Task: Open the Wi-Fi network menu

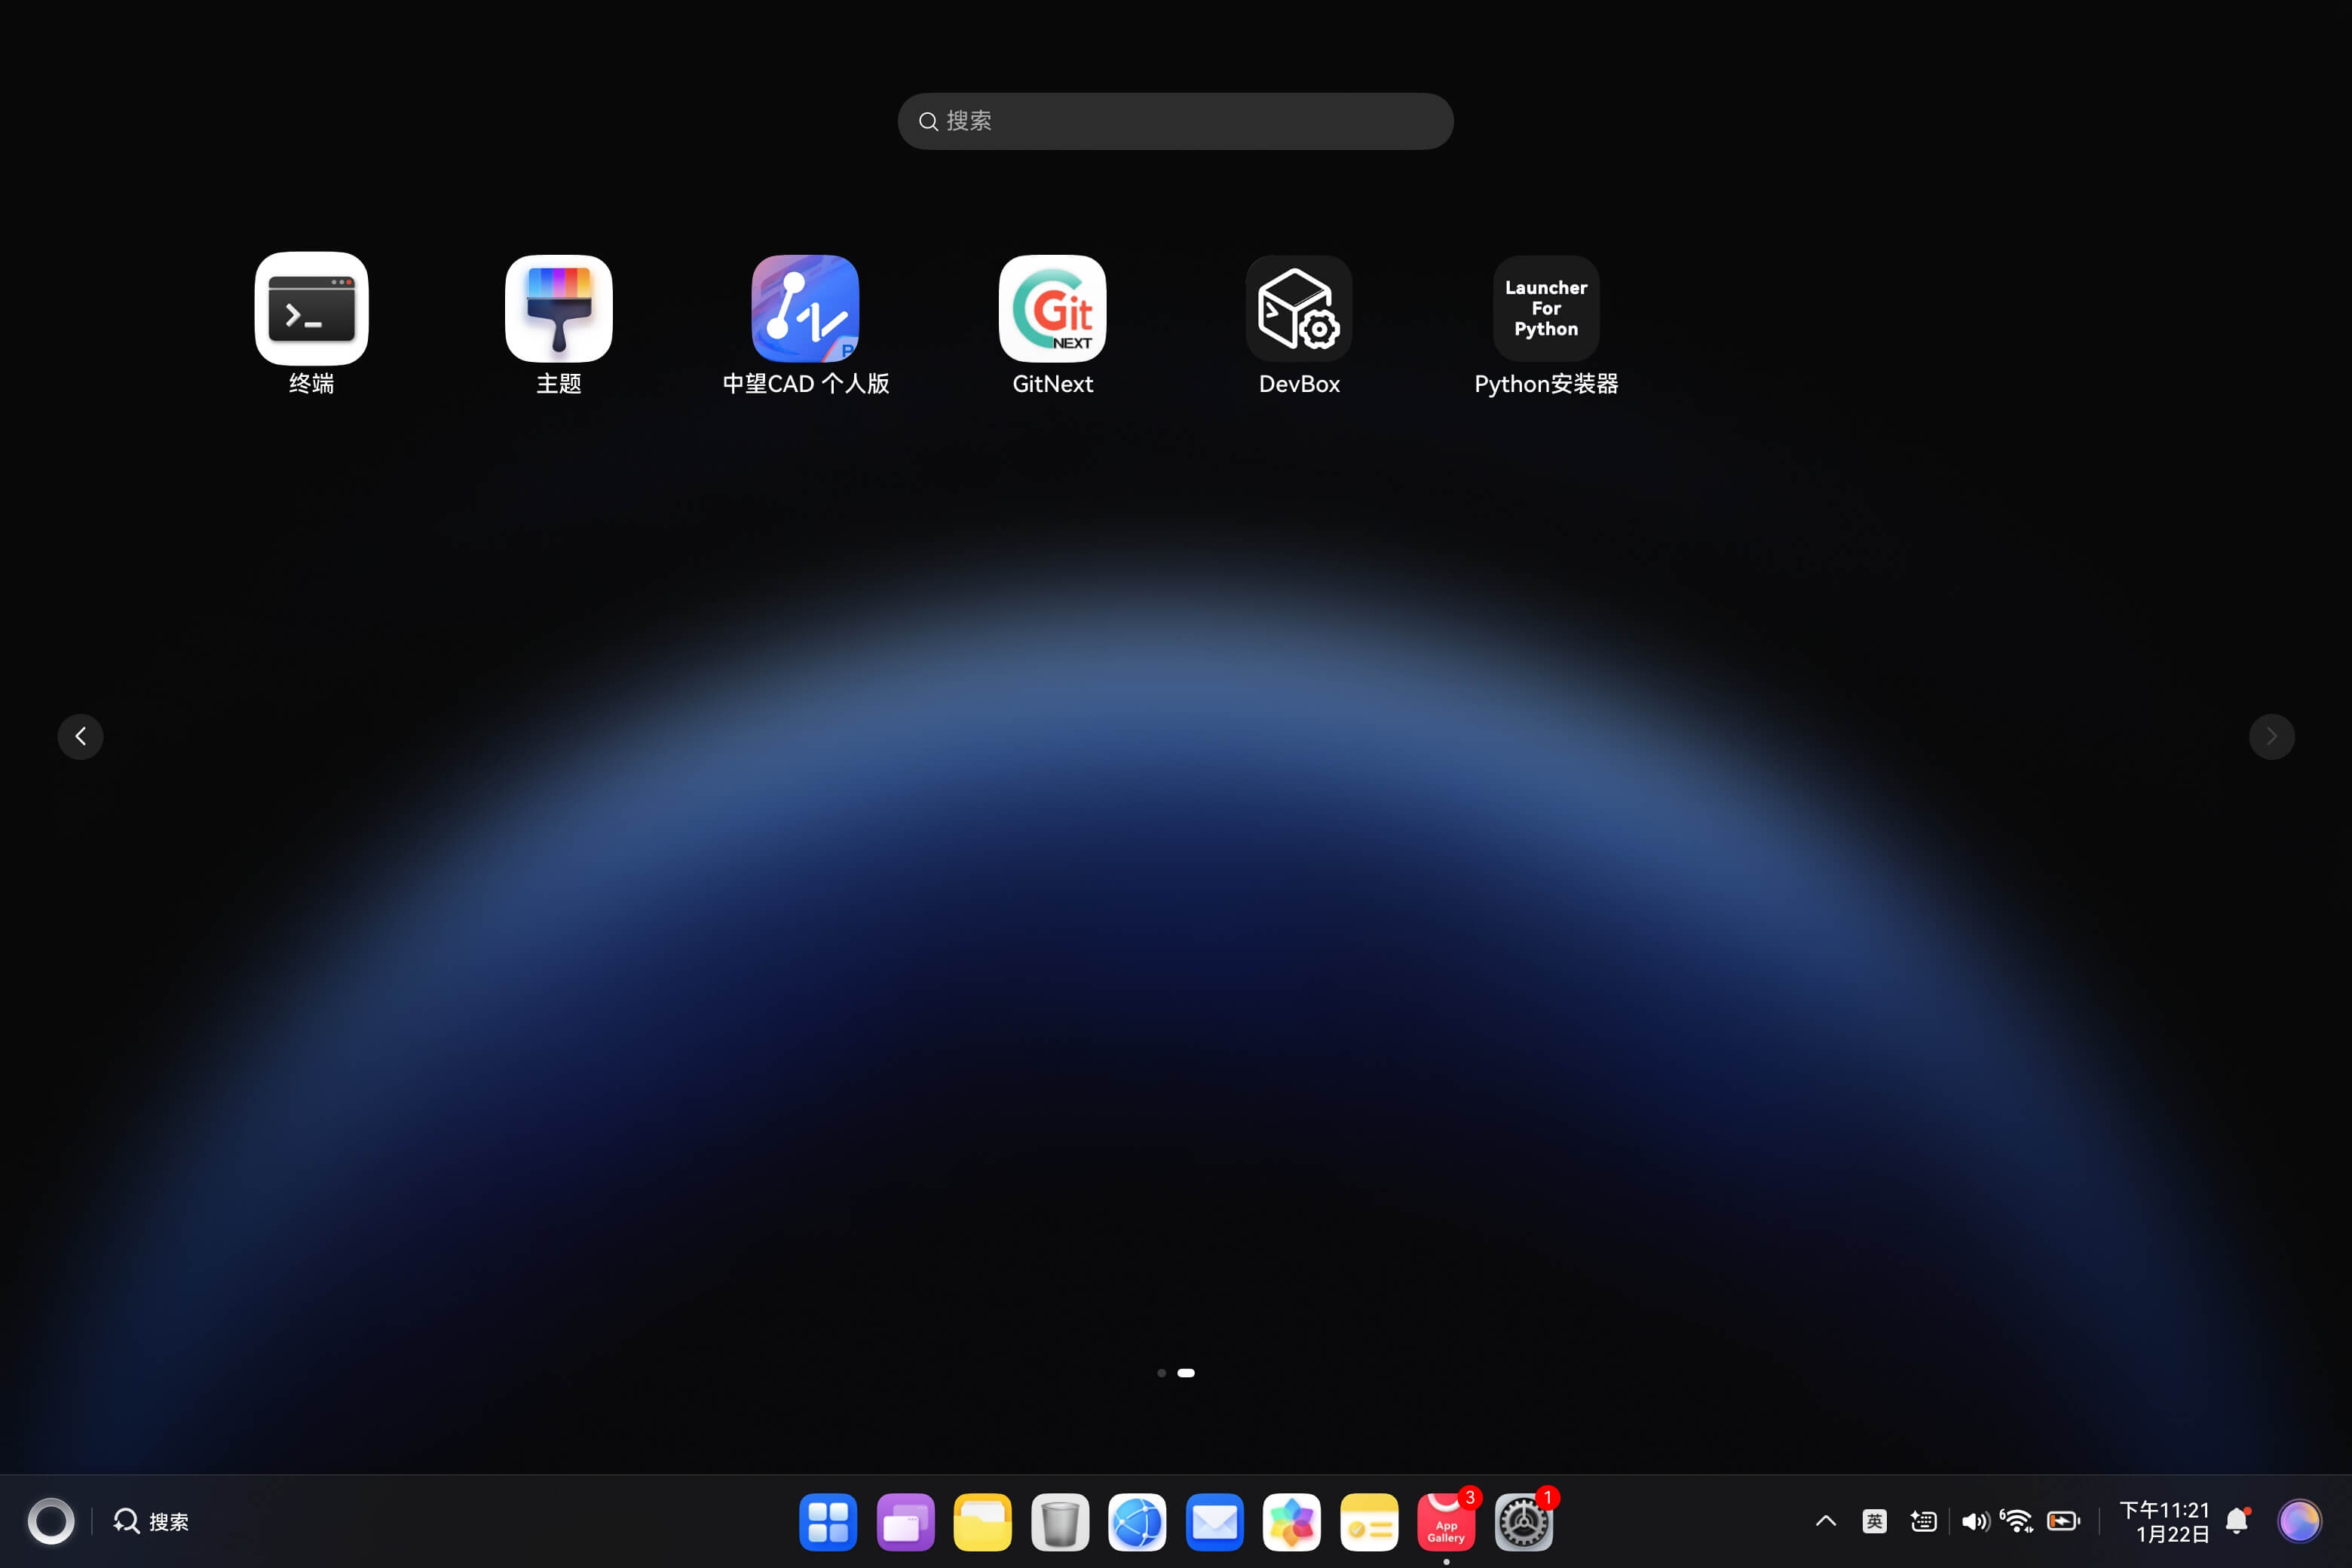Action: (2017, 1521)
